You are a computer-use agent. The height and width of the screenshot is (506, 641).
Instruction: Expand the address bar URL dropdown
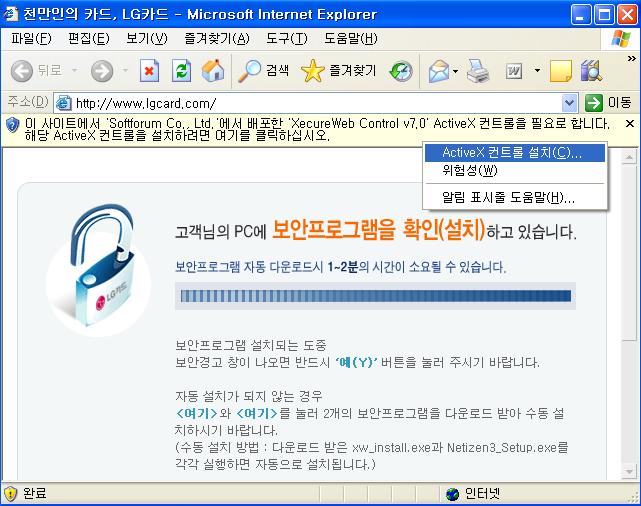click(570, 102)
